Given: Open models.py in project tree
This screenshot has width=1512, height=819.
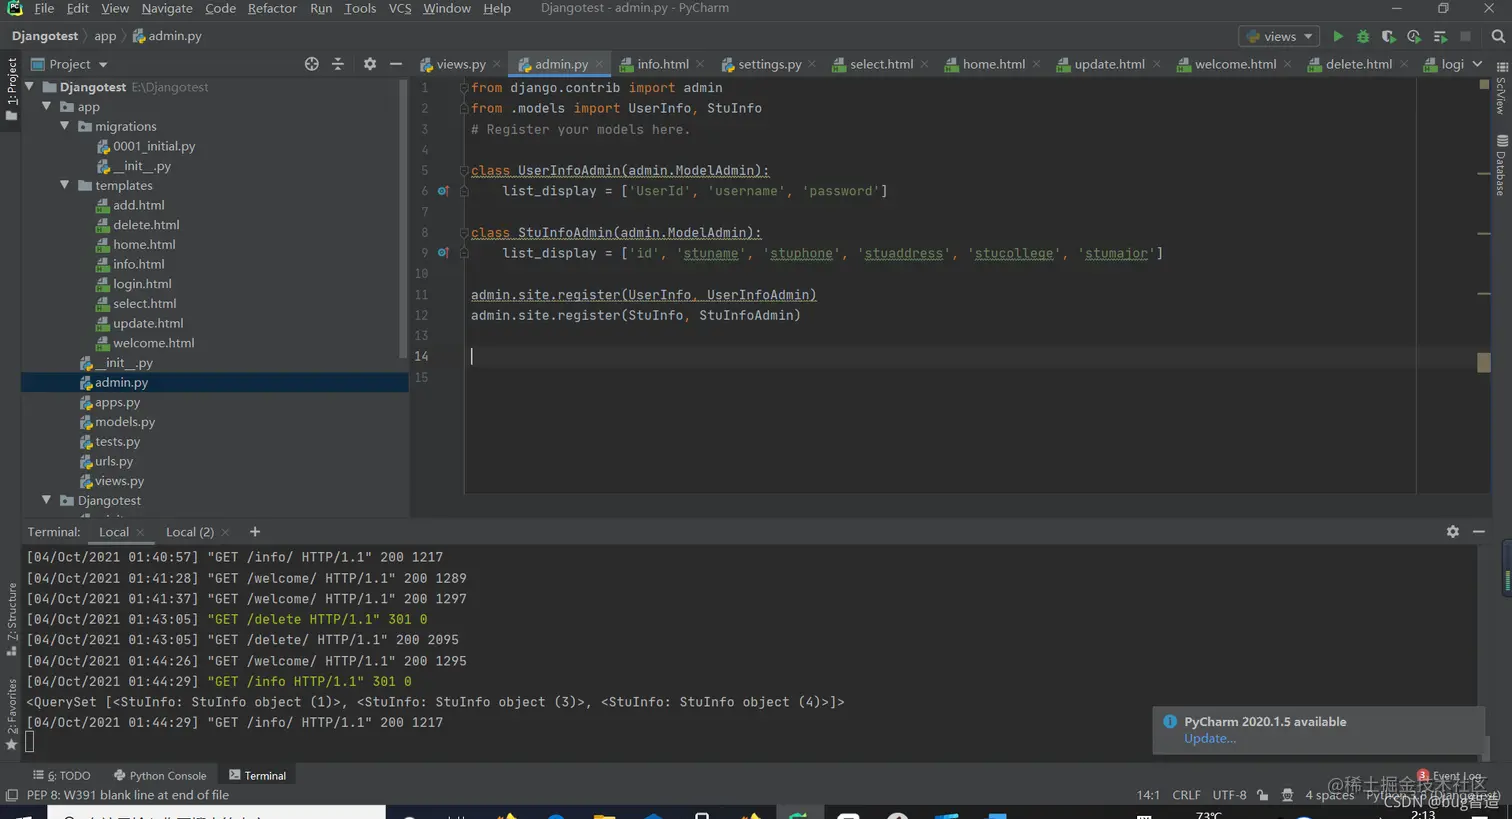Looking at the screenshot, I should [x=118, y=422].
